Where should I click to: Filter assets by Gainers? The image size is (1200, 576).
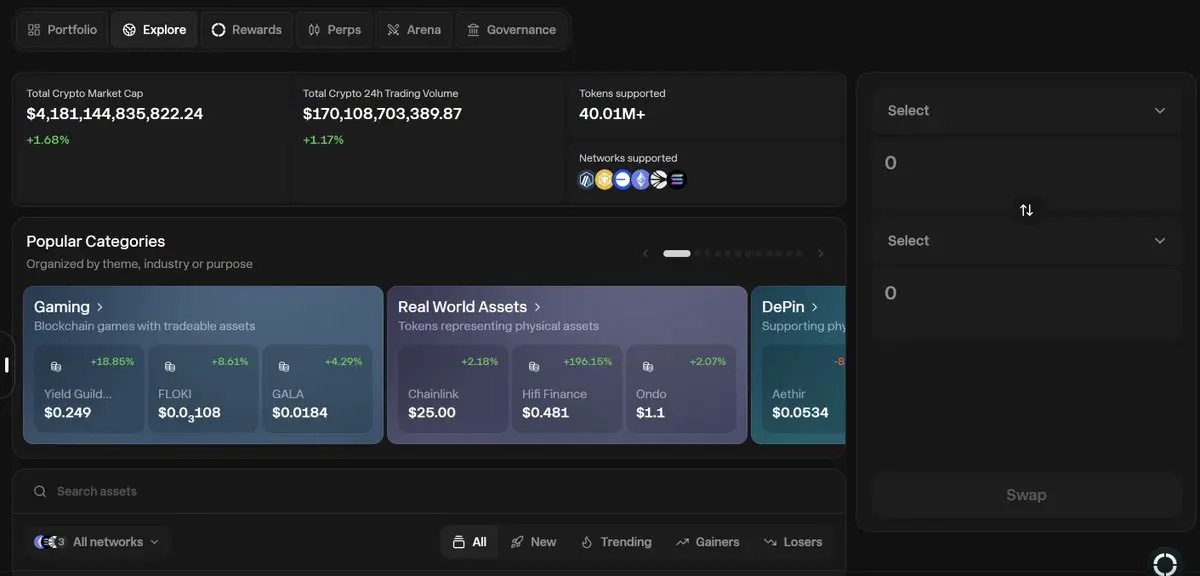[x=708, y=542]
